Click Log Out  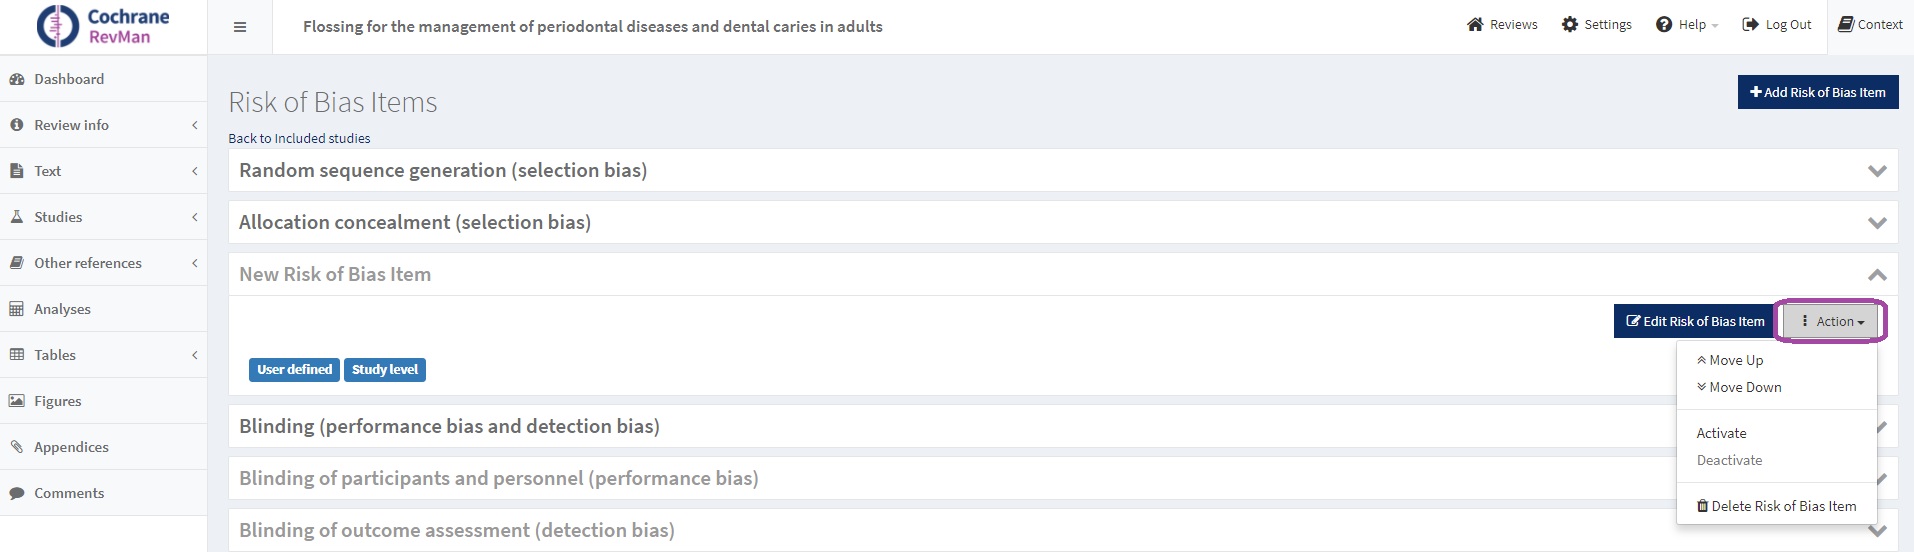tap(1777, 25)
